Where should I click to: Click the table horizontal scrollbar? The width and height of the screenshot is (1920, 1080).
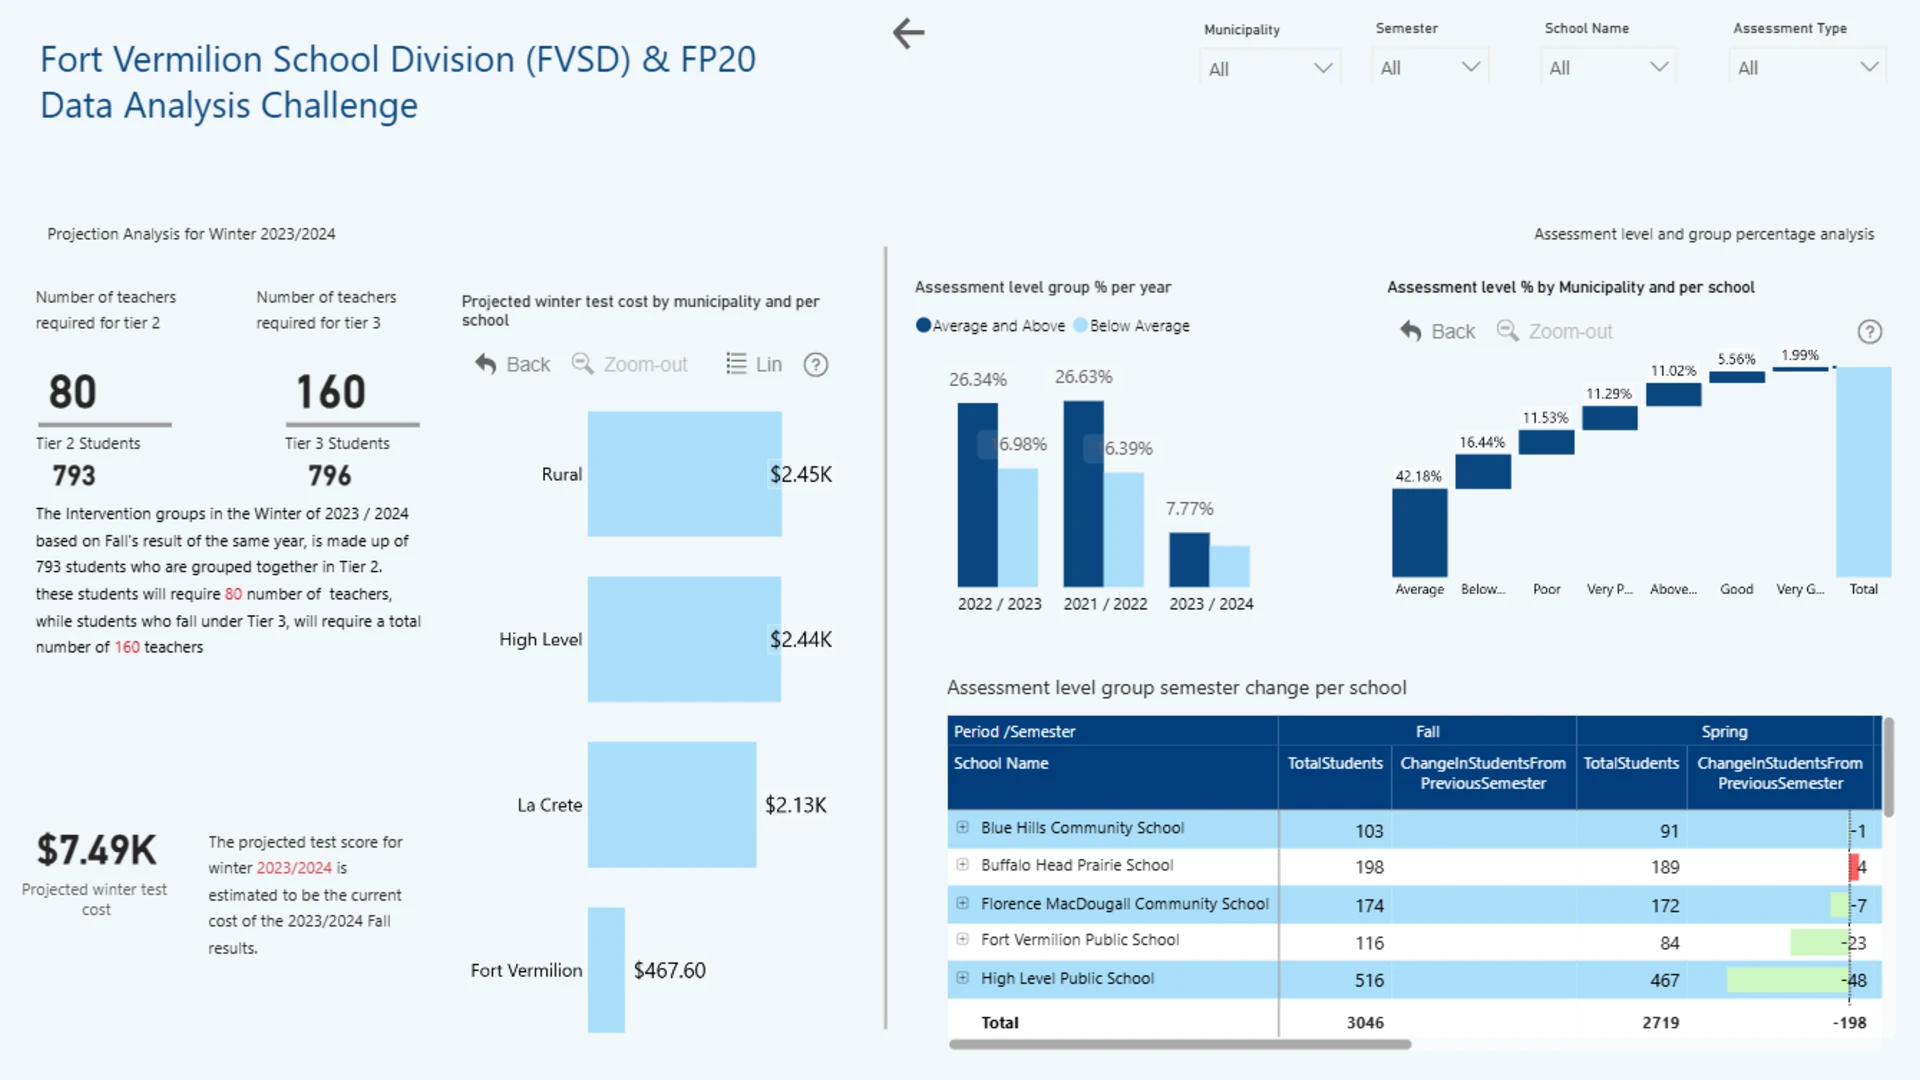1180,1044
